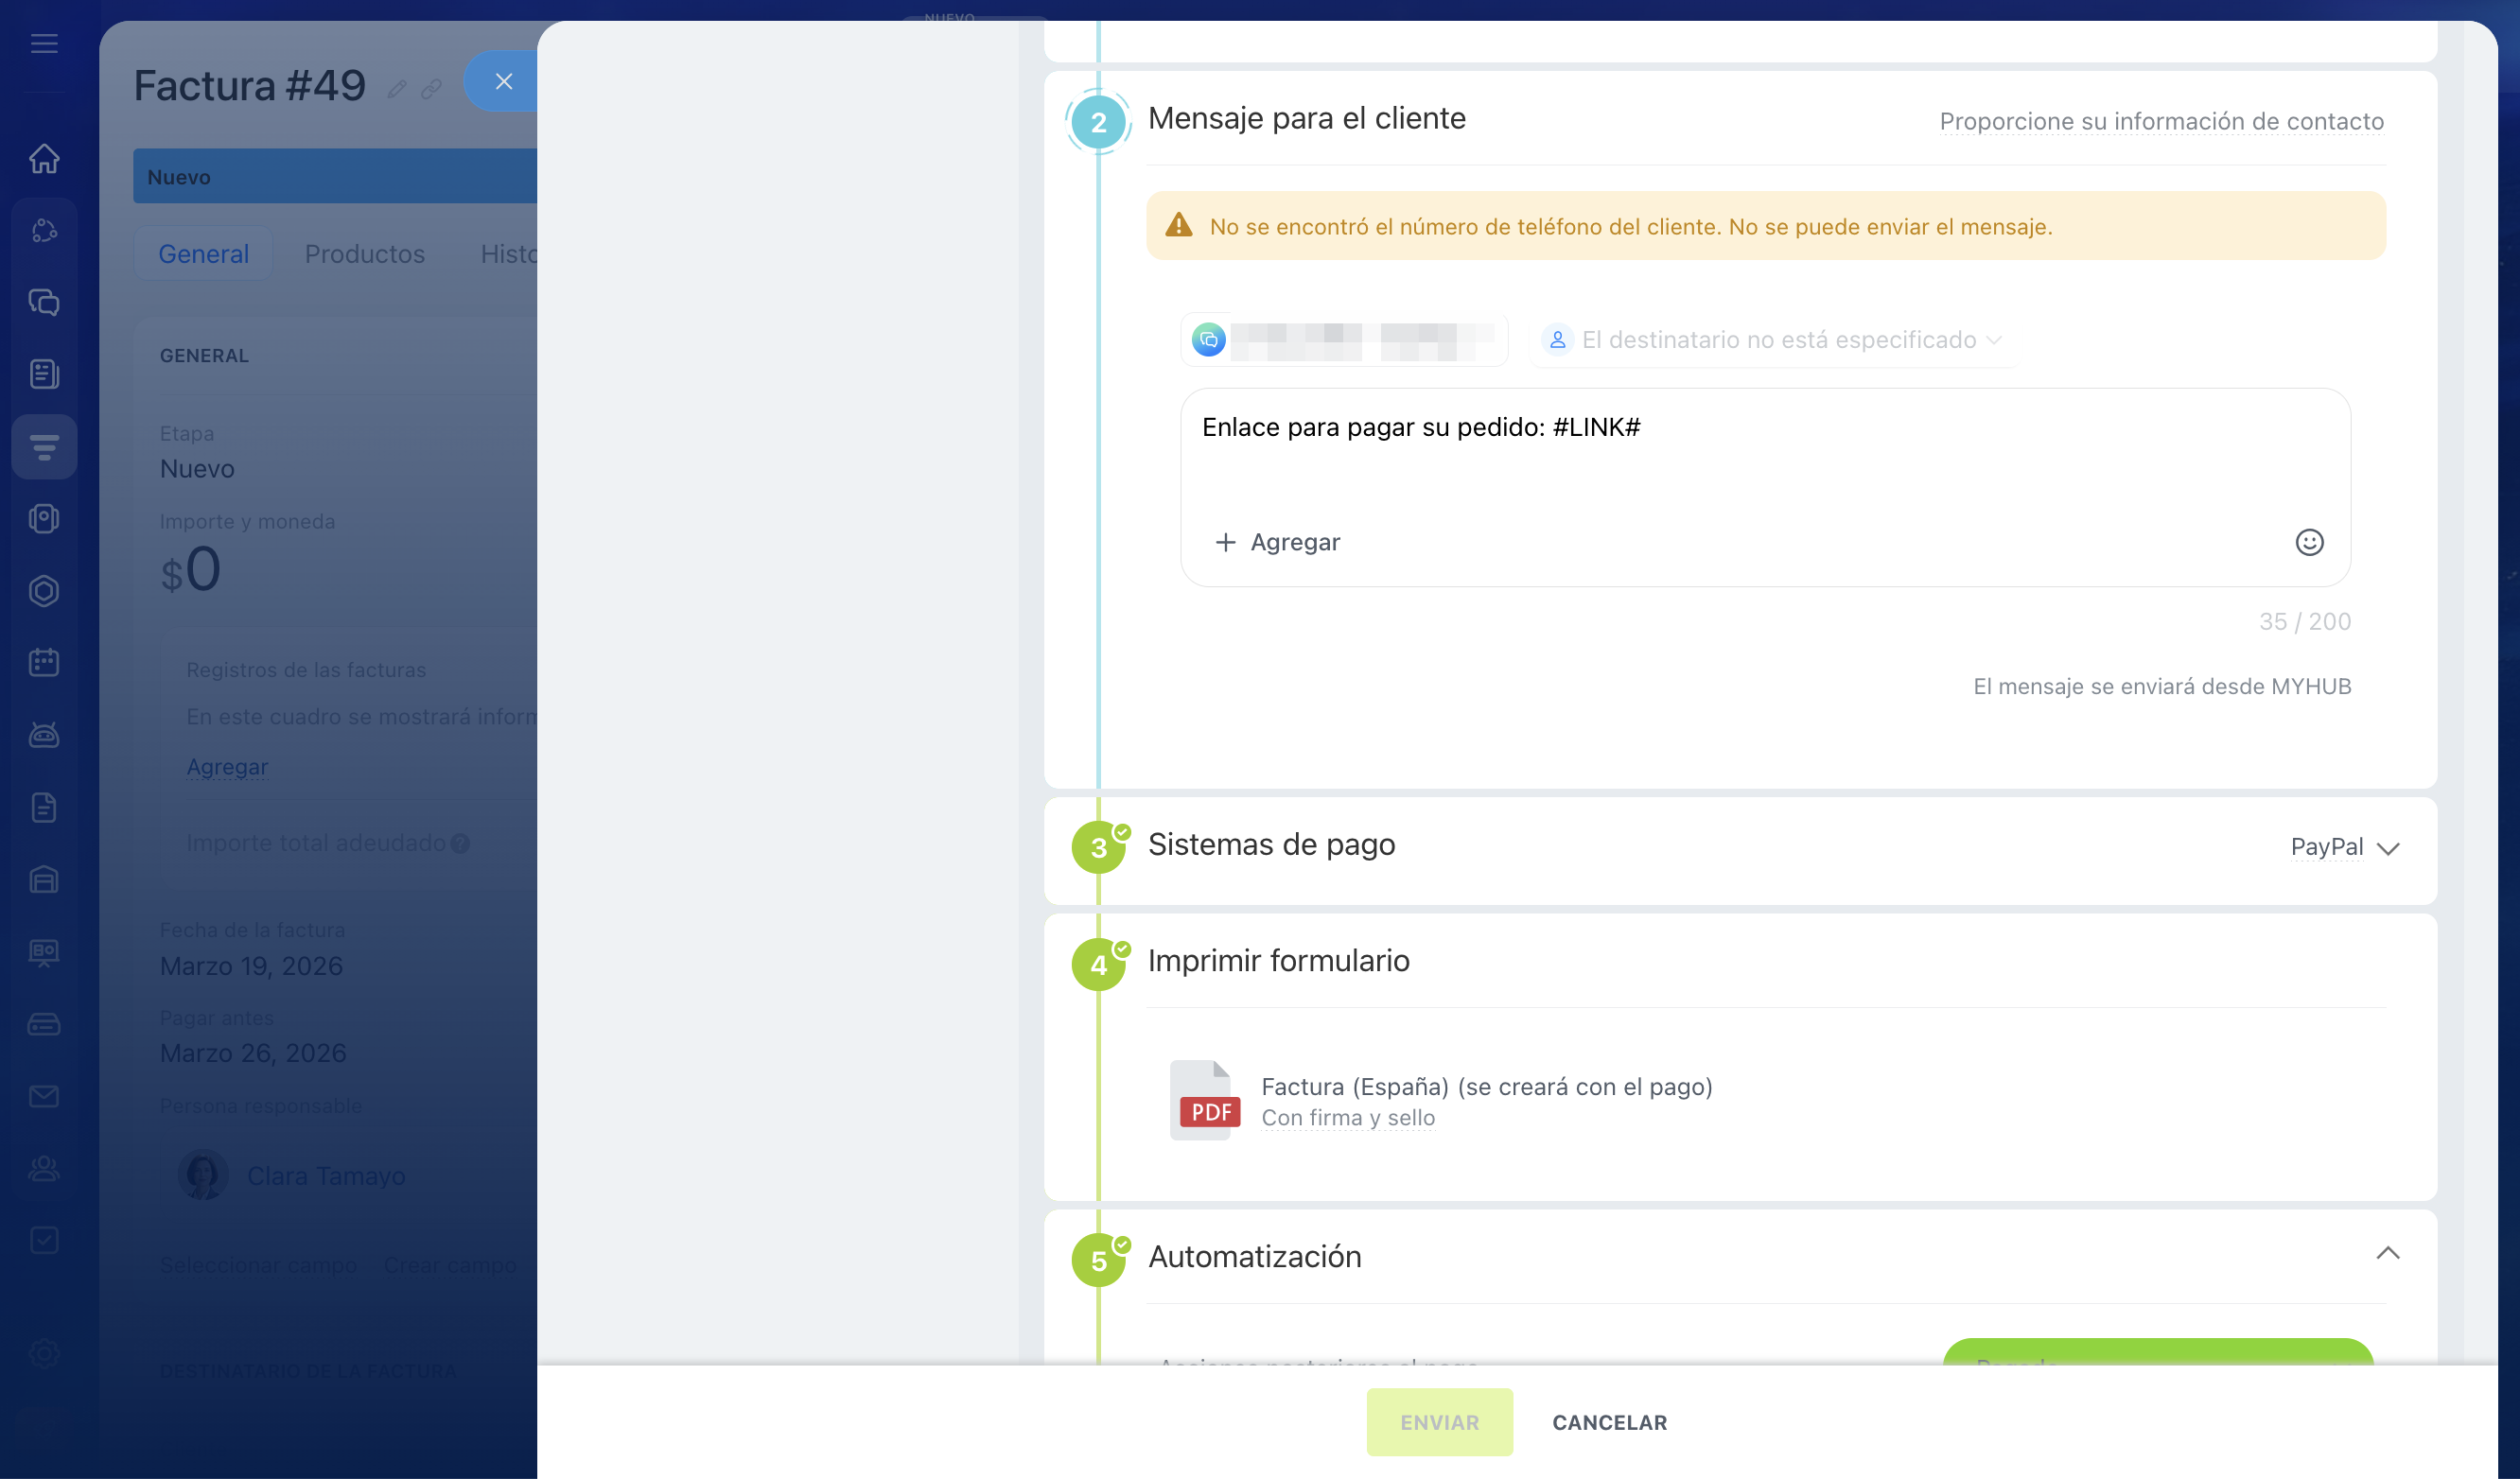Screen dimensions: 2520x1479
Task: Click the emoji smiley icon in message box
Action: (x=2308, y=542)
